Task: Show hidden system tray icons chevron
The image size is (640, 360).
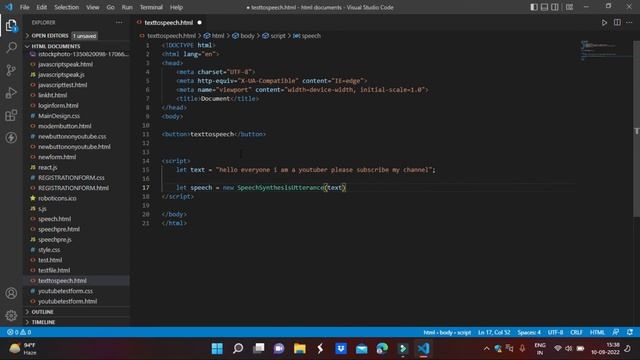Action: (486, 349)
